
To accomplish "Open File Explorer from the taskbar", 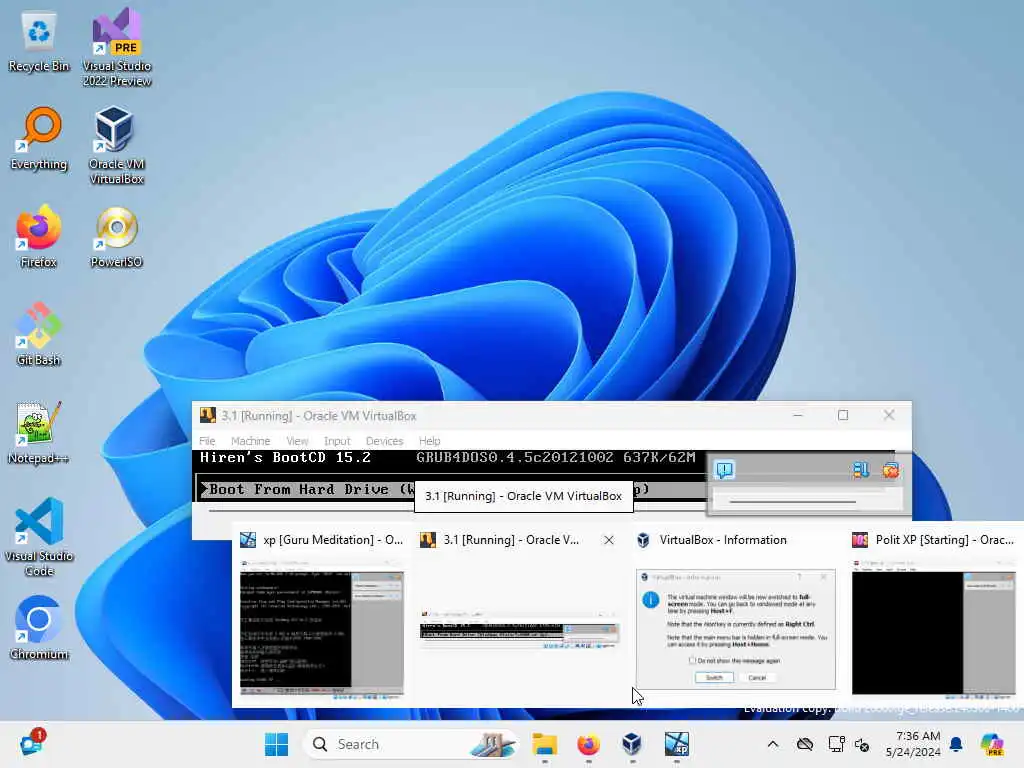I will [545, 744].
